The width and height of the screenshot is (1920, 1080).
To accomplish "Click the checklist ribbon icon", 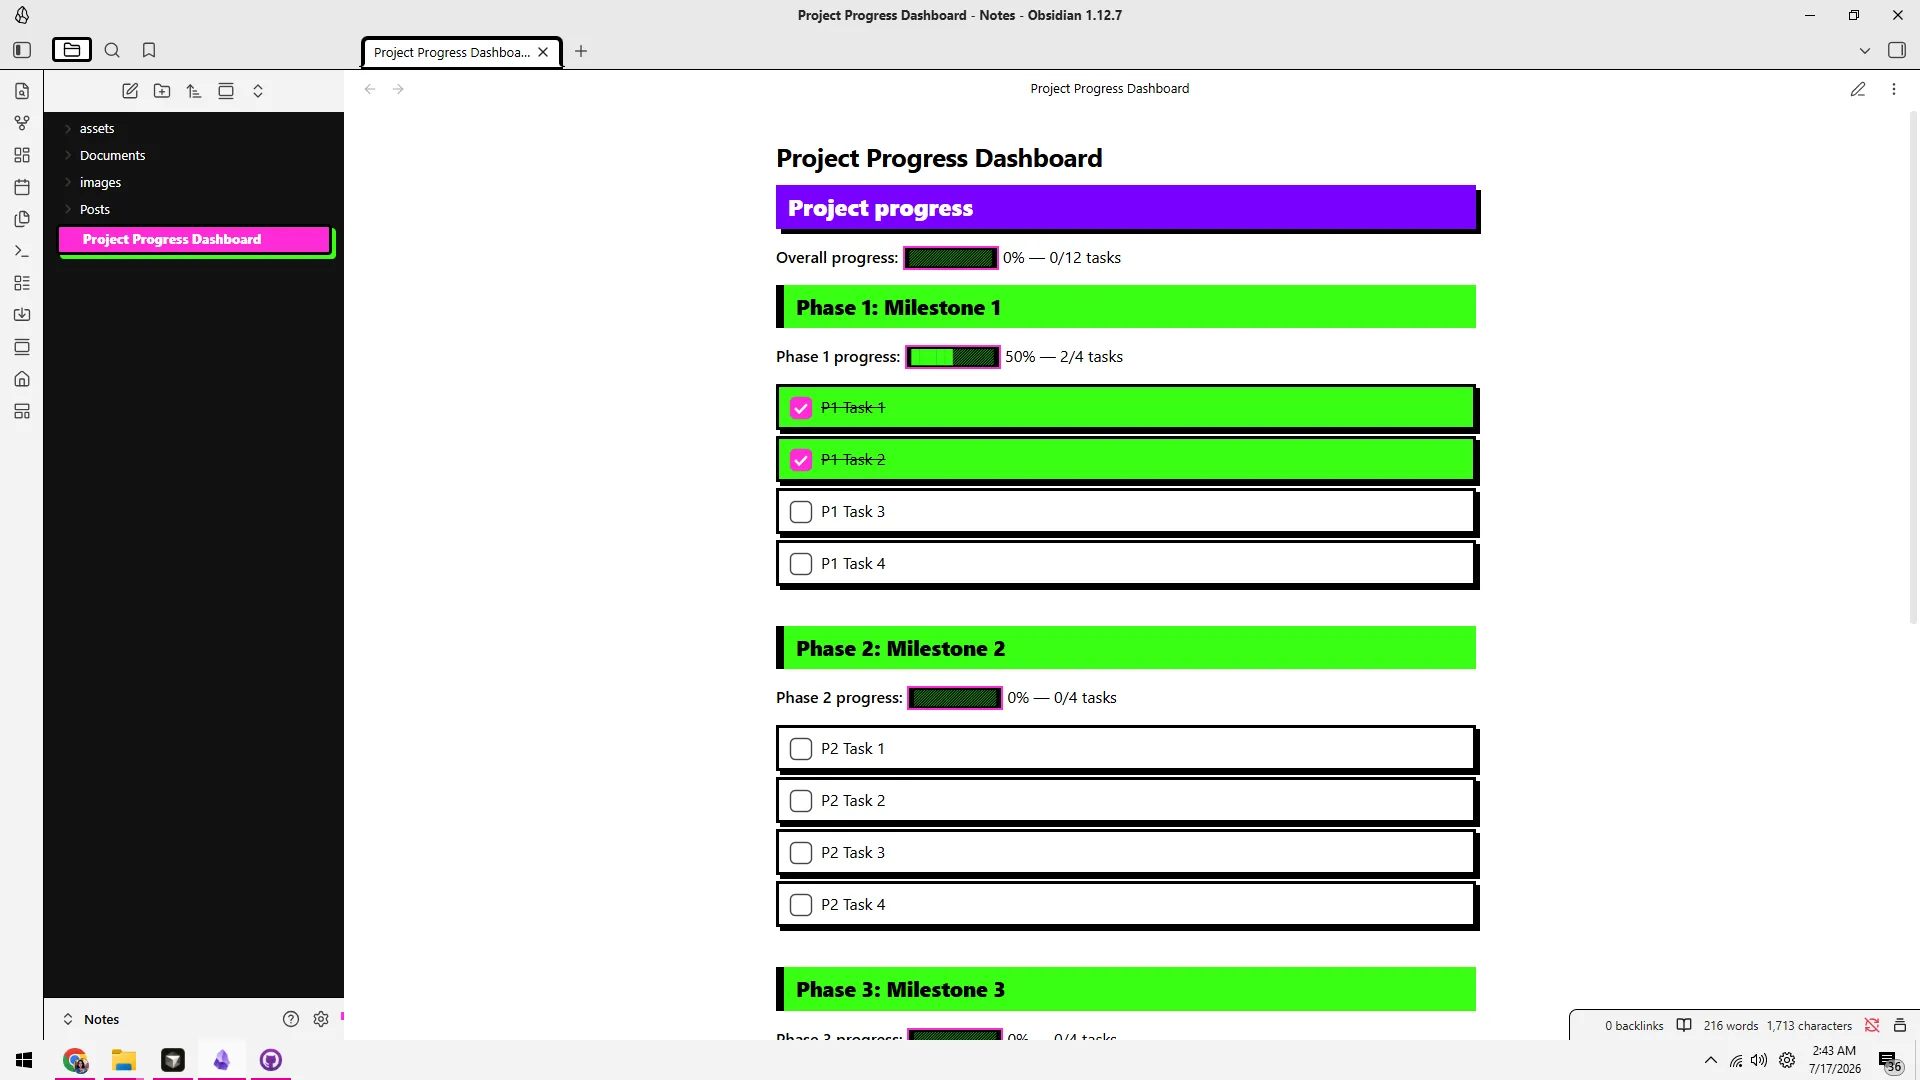I will click(x=22, y=283).
